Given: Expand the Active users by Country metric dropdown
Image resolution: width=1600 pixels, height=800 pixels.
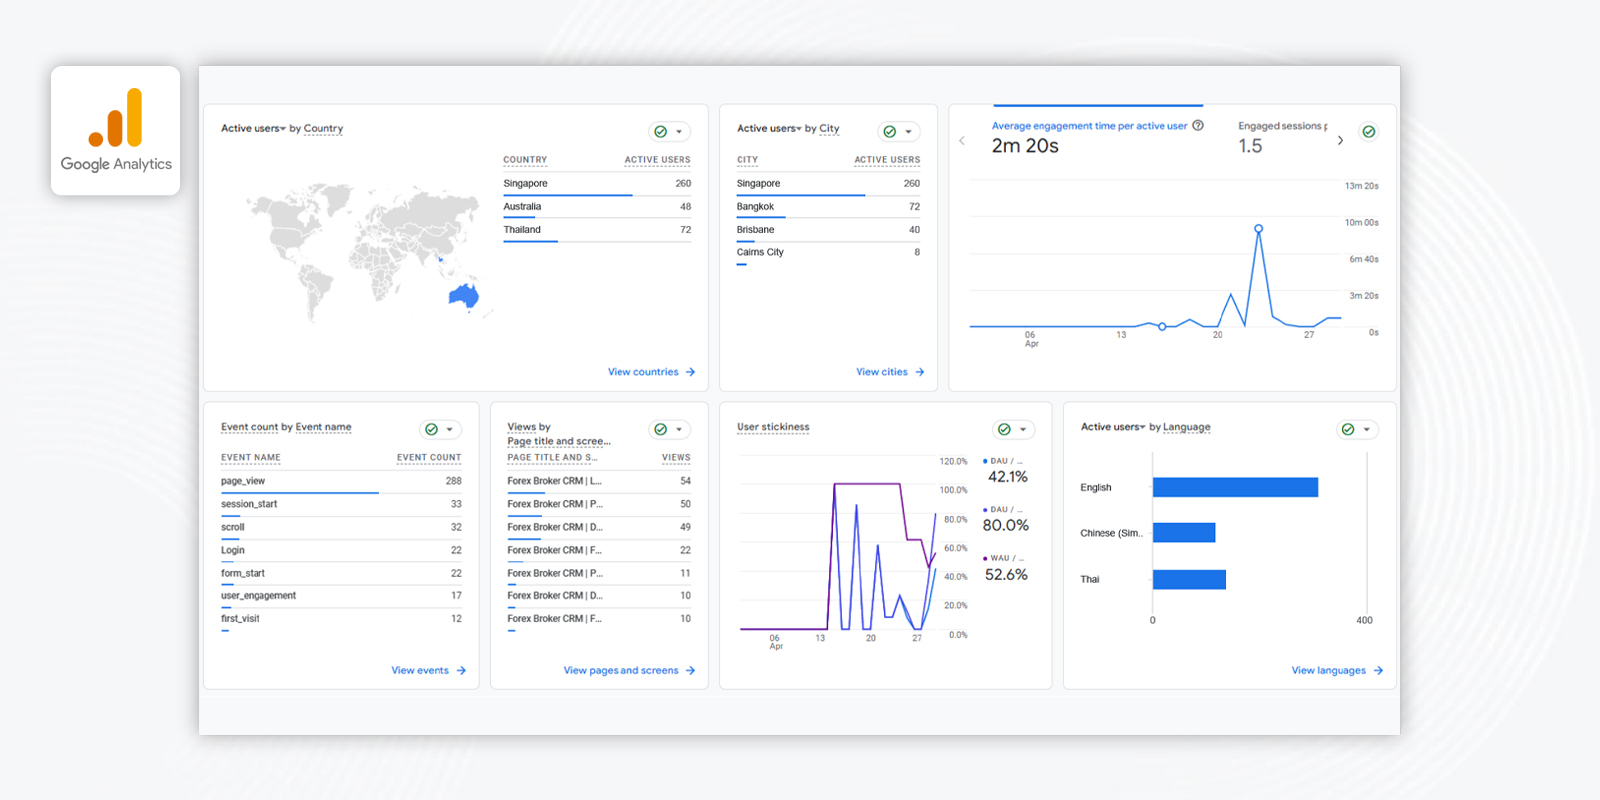Looking at the screenshot, I should (x=282, y=129).
